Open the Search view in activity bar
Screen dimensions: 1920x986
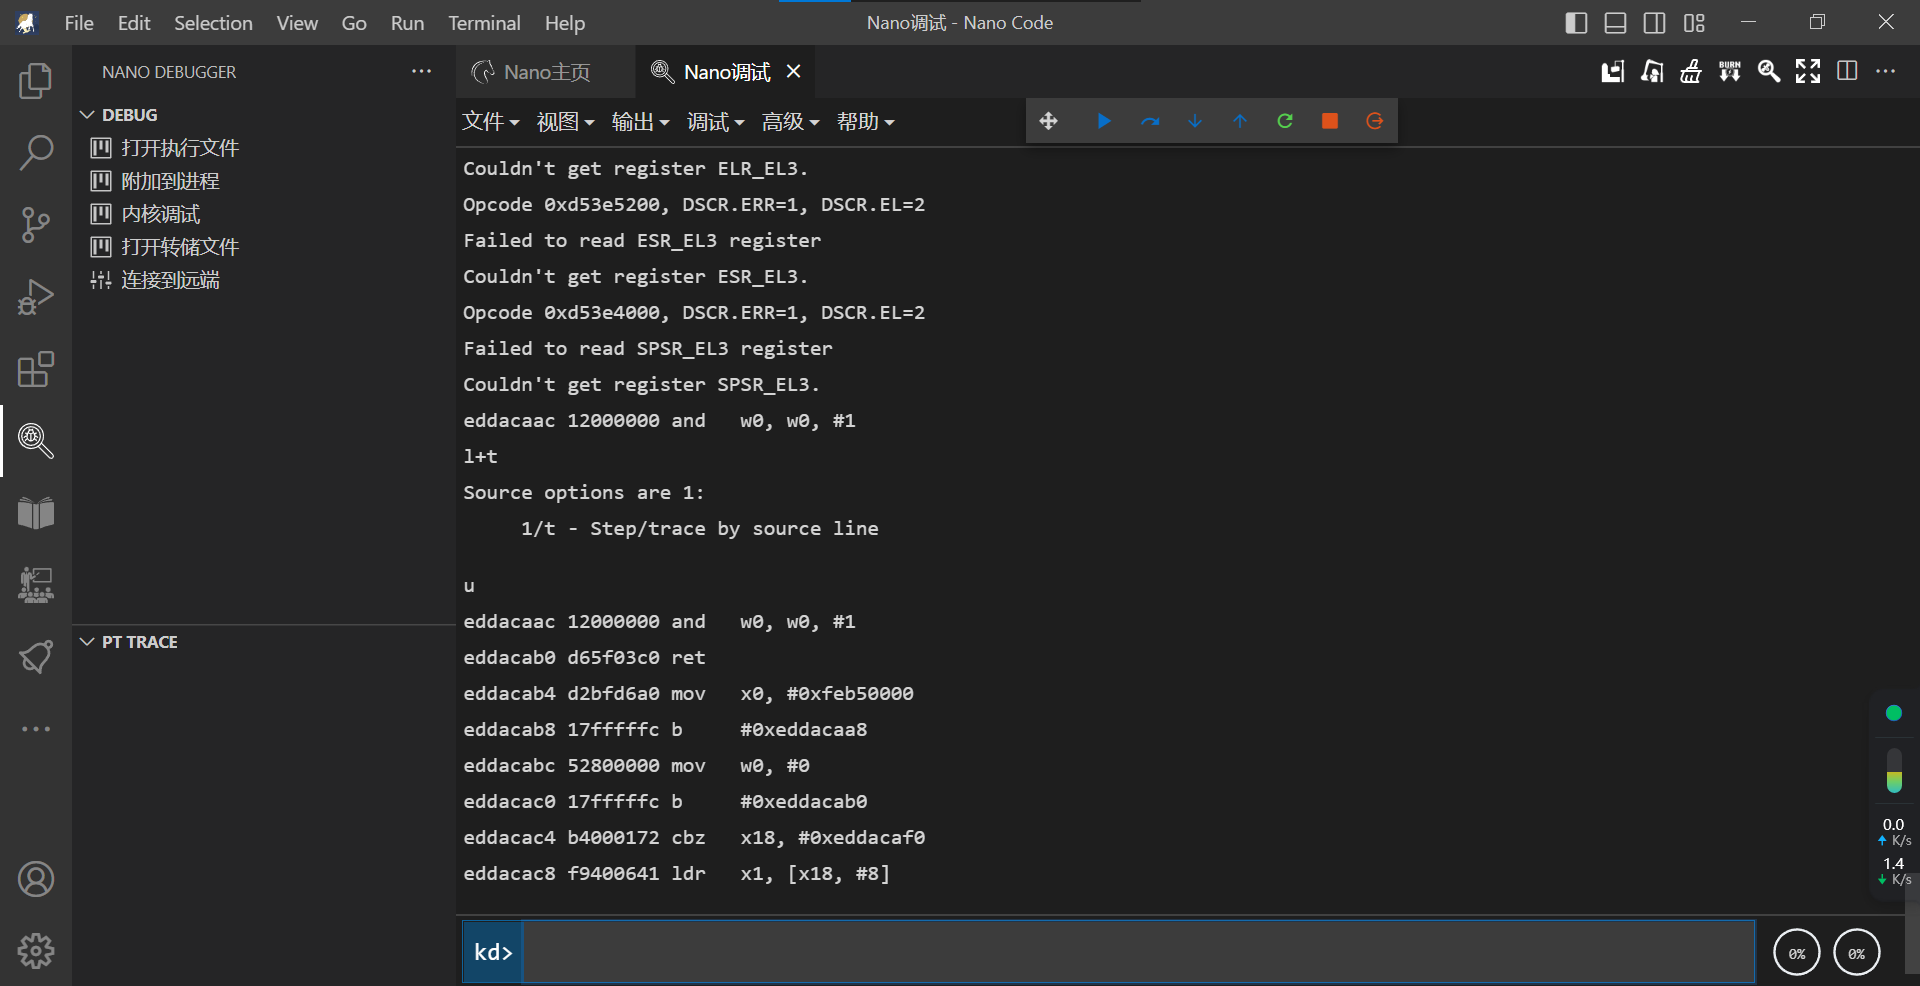point(36,153)
